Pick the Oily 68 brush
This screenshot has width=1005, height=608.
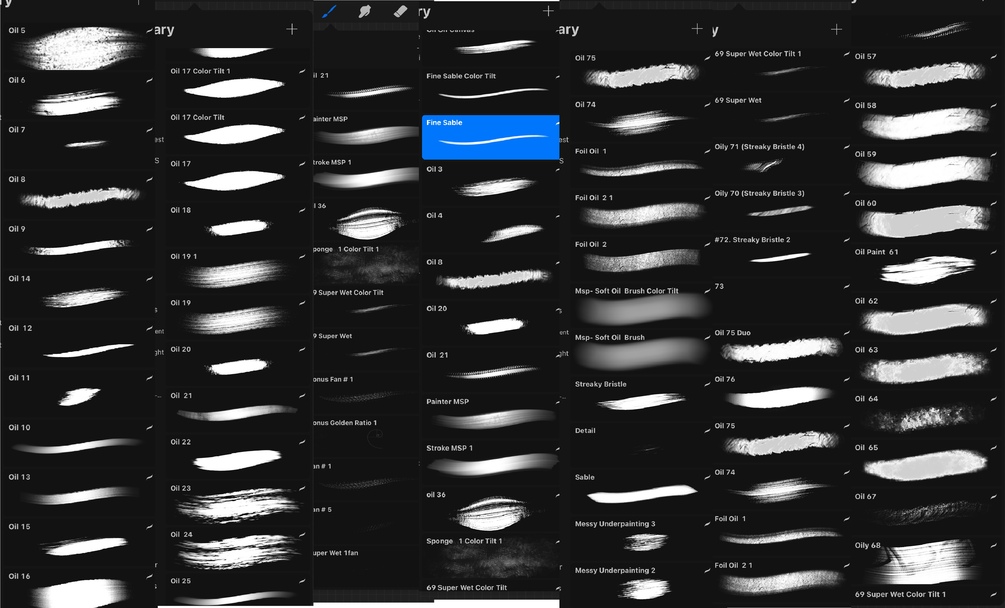(x=926, y=561)
